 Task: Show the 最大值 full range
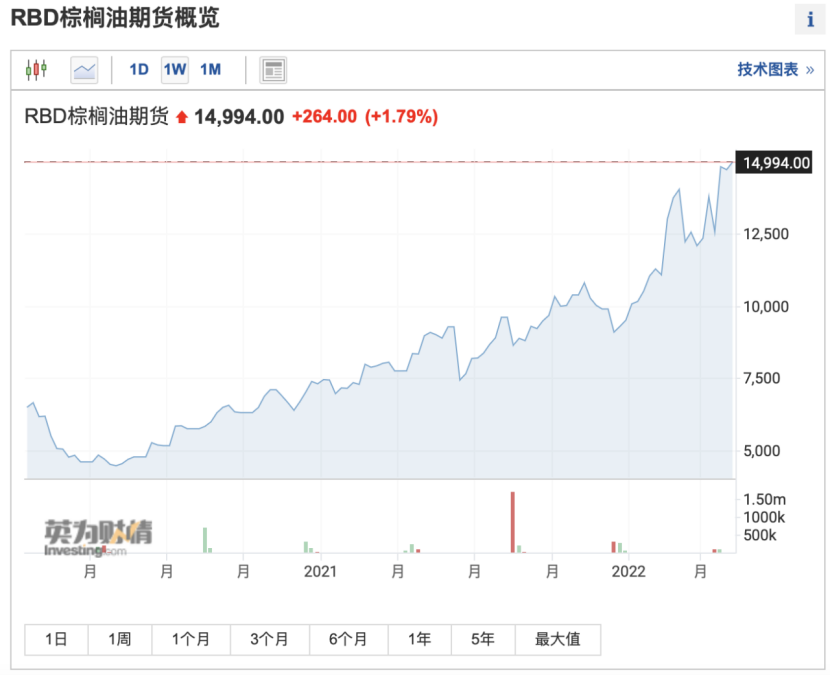click(557, 640)
